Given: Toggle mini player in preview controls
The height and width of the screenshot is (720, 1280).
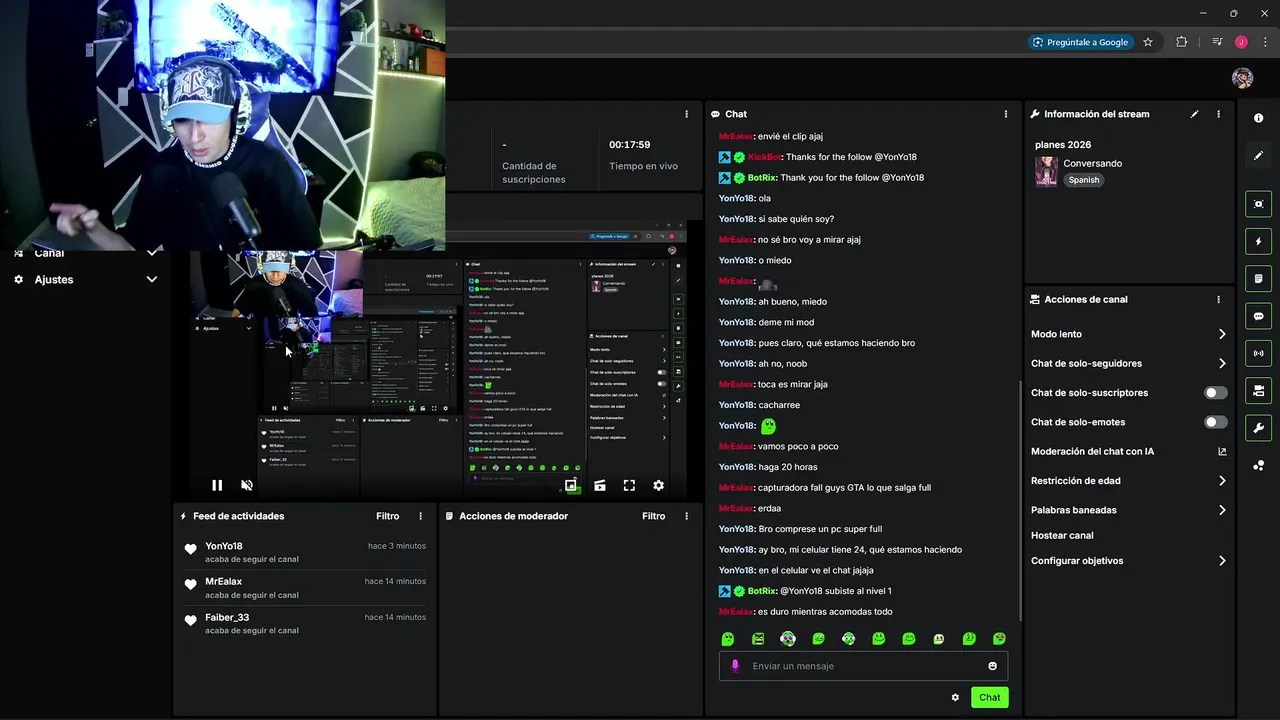Looking at the screenshot, I should point(570,485).
